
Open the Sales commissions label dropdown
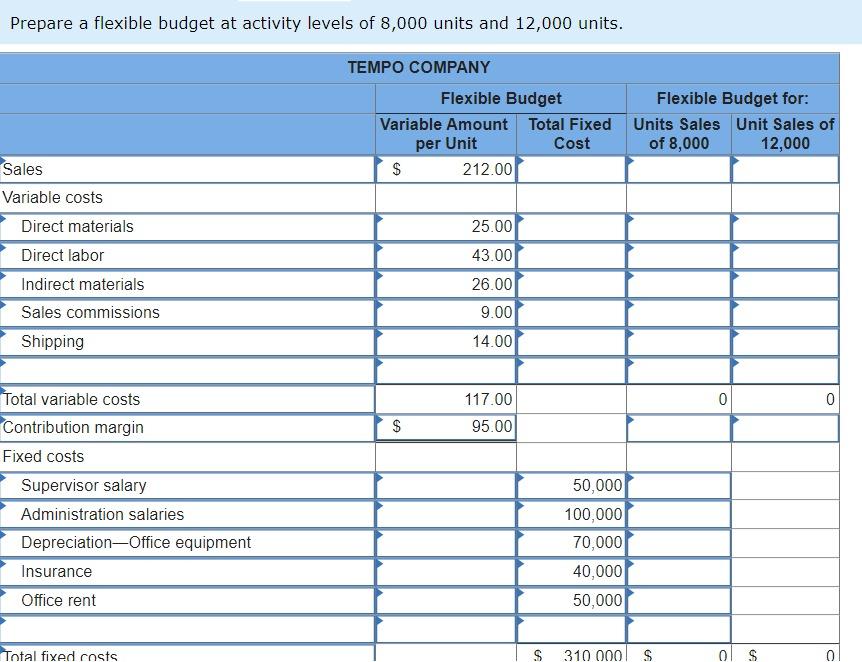click(187, 313)
